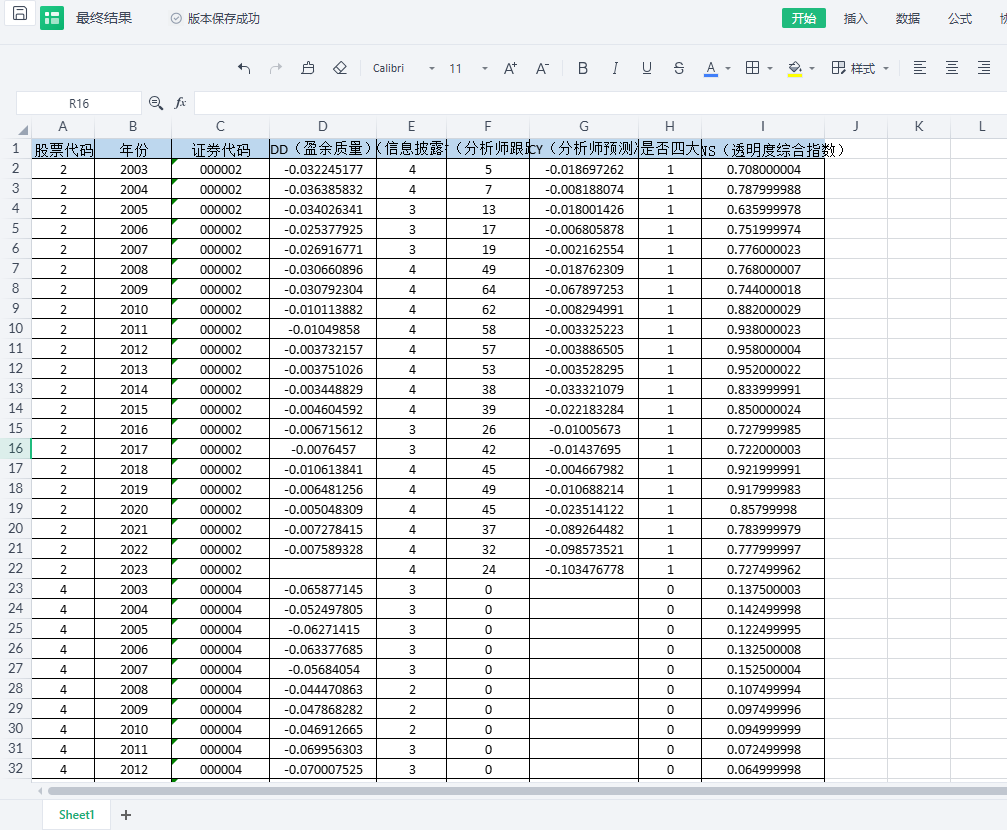Click cell with value 0.064999998

[x=763, y=769]
